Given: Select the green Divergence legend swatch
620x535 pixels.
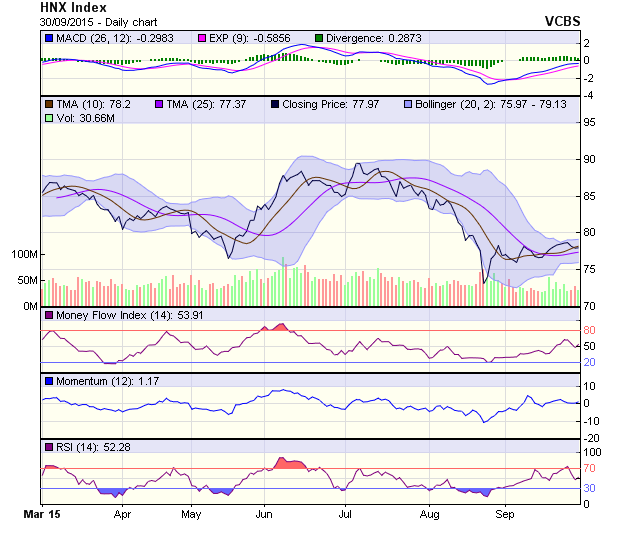Looking at the screenshot, I should 319,37.
